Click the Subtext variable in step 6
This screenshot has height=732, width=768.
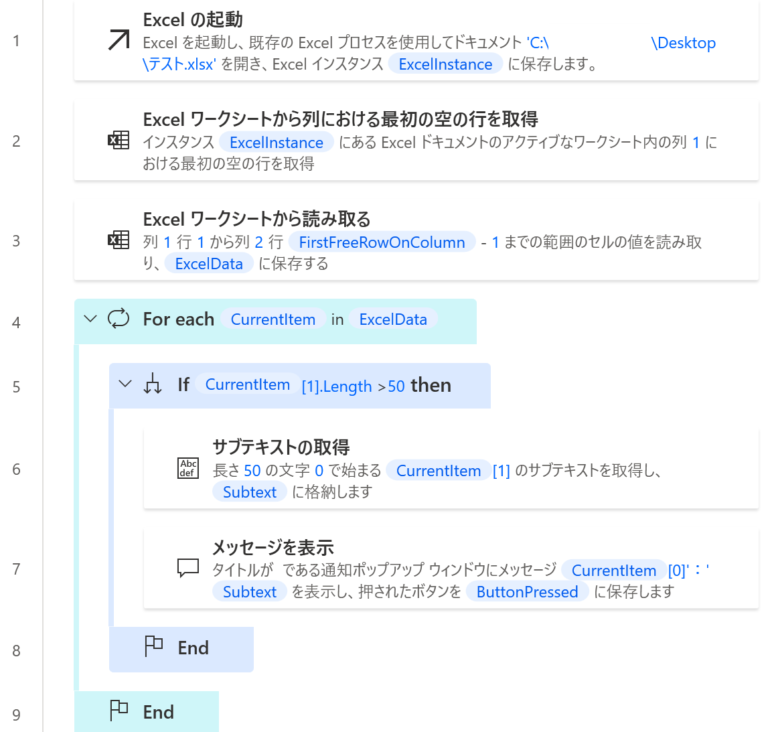click(x=250, y=491)
